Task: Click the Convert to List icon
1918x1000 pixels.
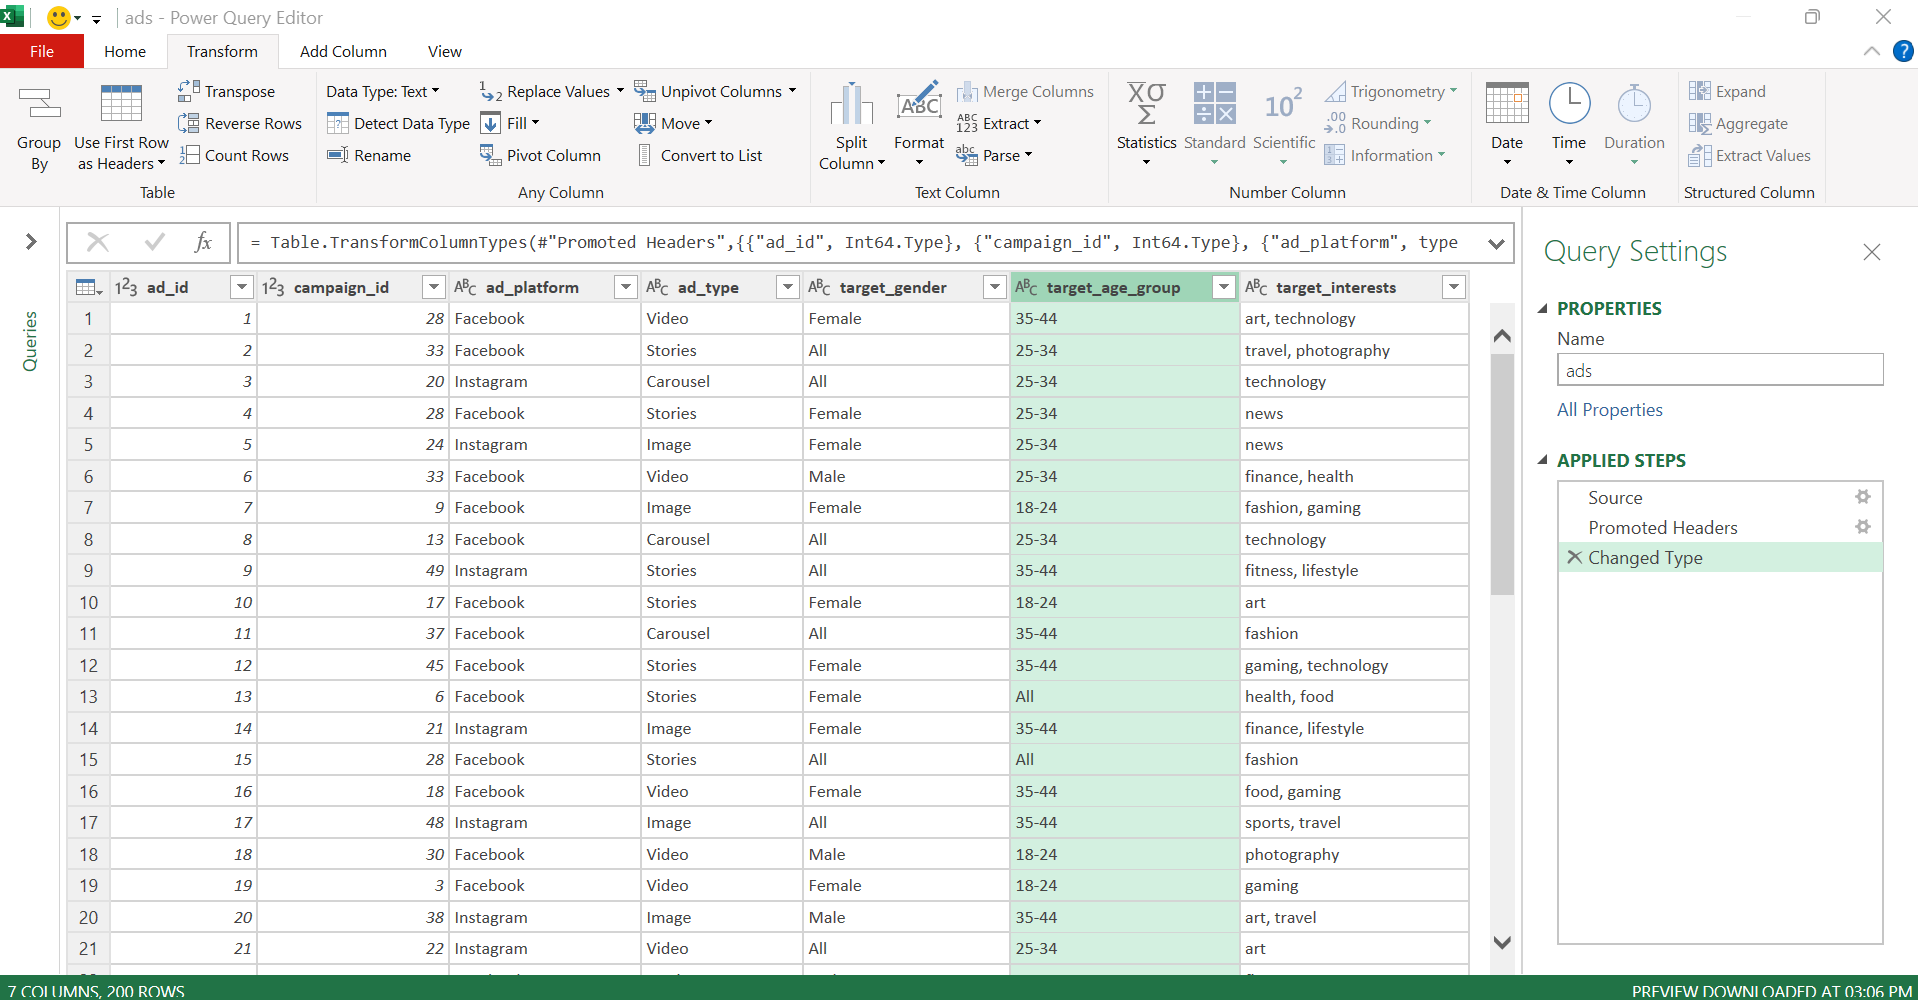Action: 645,155
